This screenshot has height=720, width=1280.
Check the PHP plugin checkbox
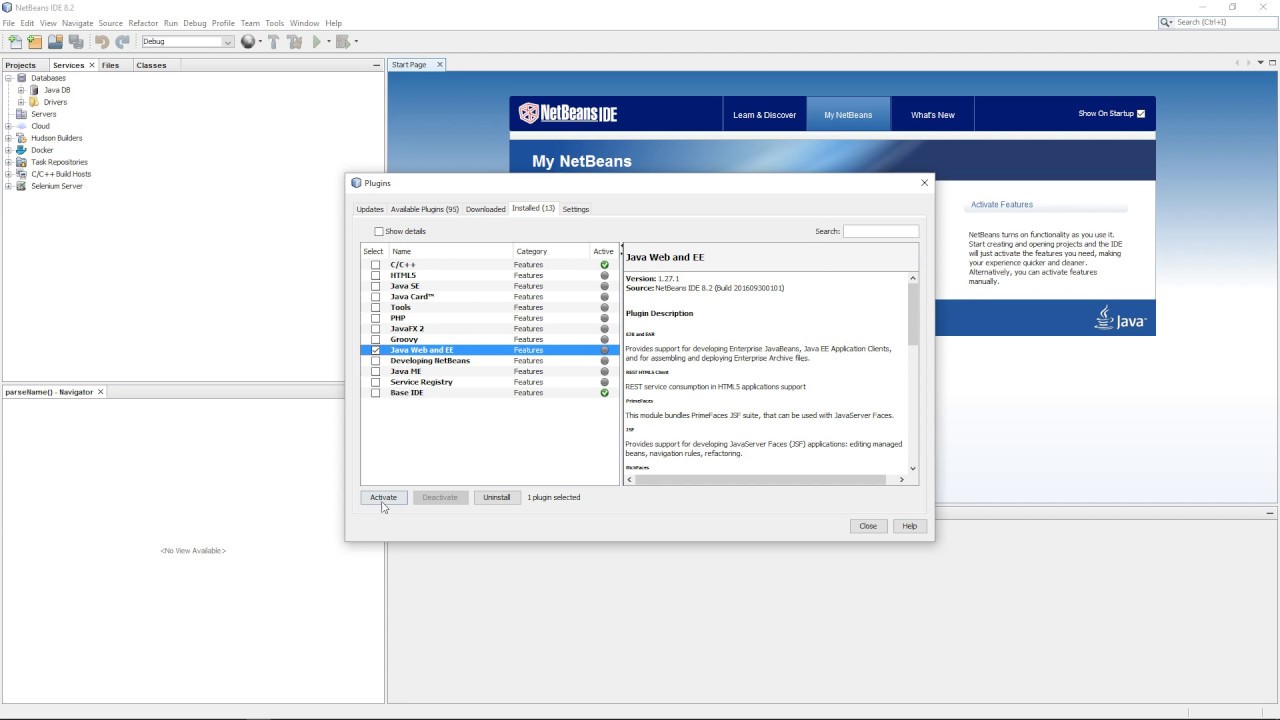pos(376,318)
